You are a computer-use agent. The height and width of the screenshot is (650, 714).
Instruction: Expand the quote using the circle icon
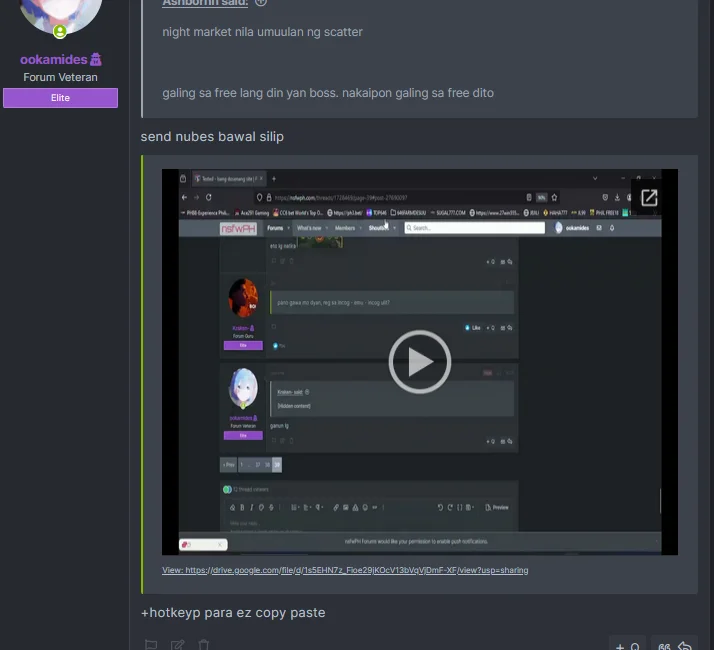pos(260,2)
